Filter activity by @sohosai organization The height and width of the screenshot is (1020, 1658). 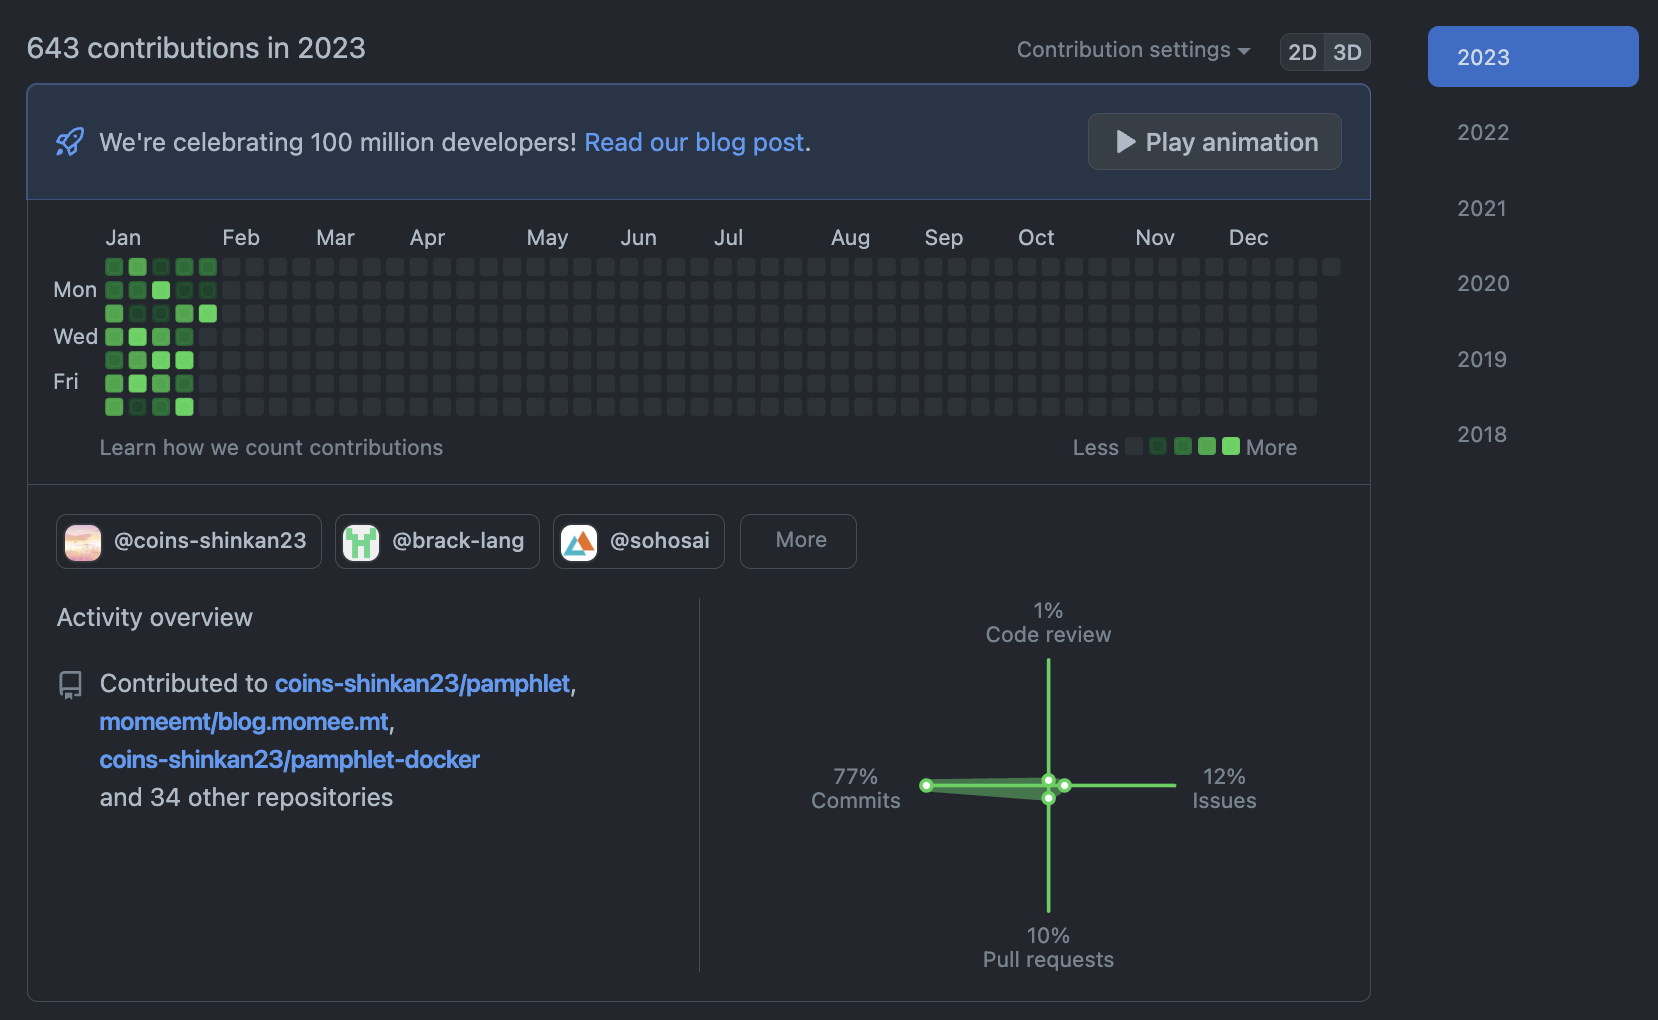[x=639, y=541]
